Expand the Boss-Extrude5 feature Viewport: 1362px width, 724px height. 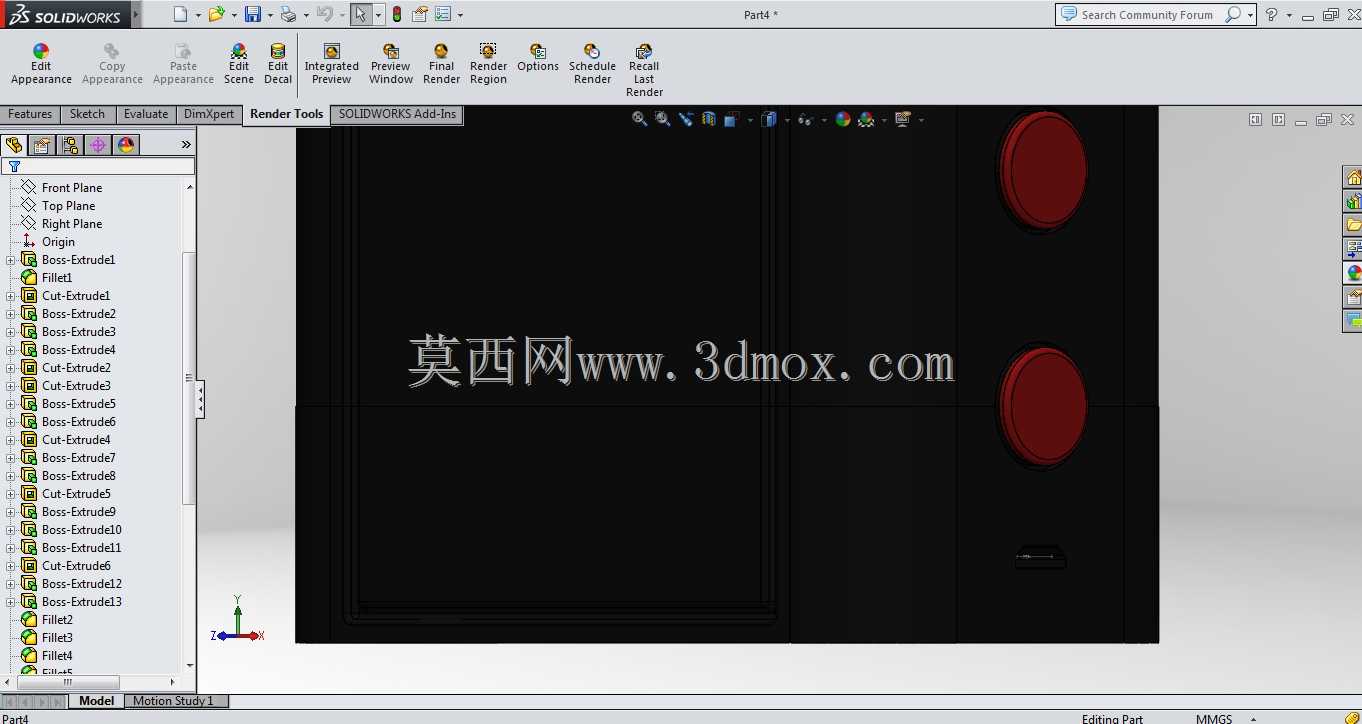(x=11, y=404)
